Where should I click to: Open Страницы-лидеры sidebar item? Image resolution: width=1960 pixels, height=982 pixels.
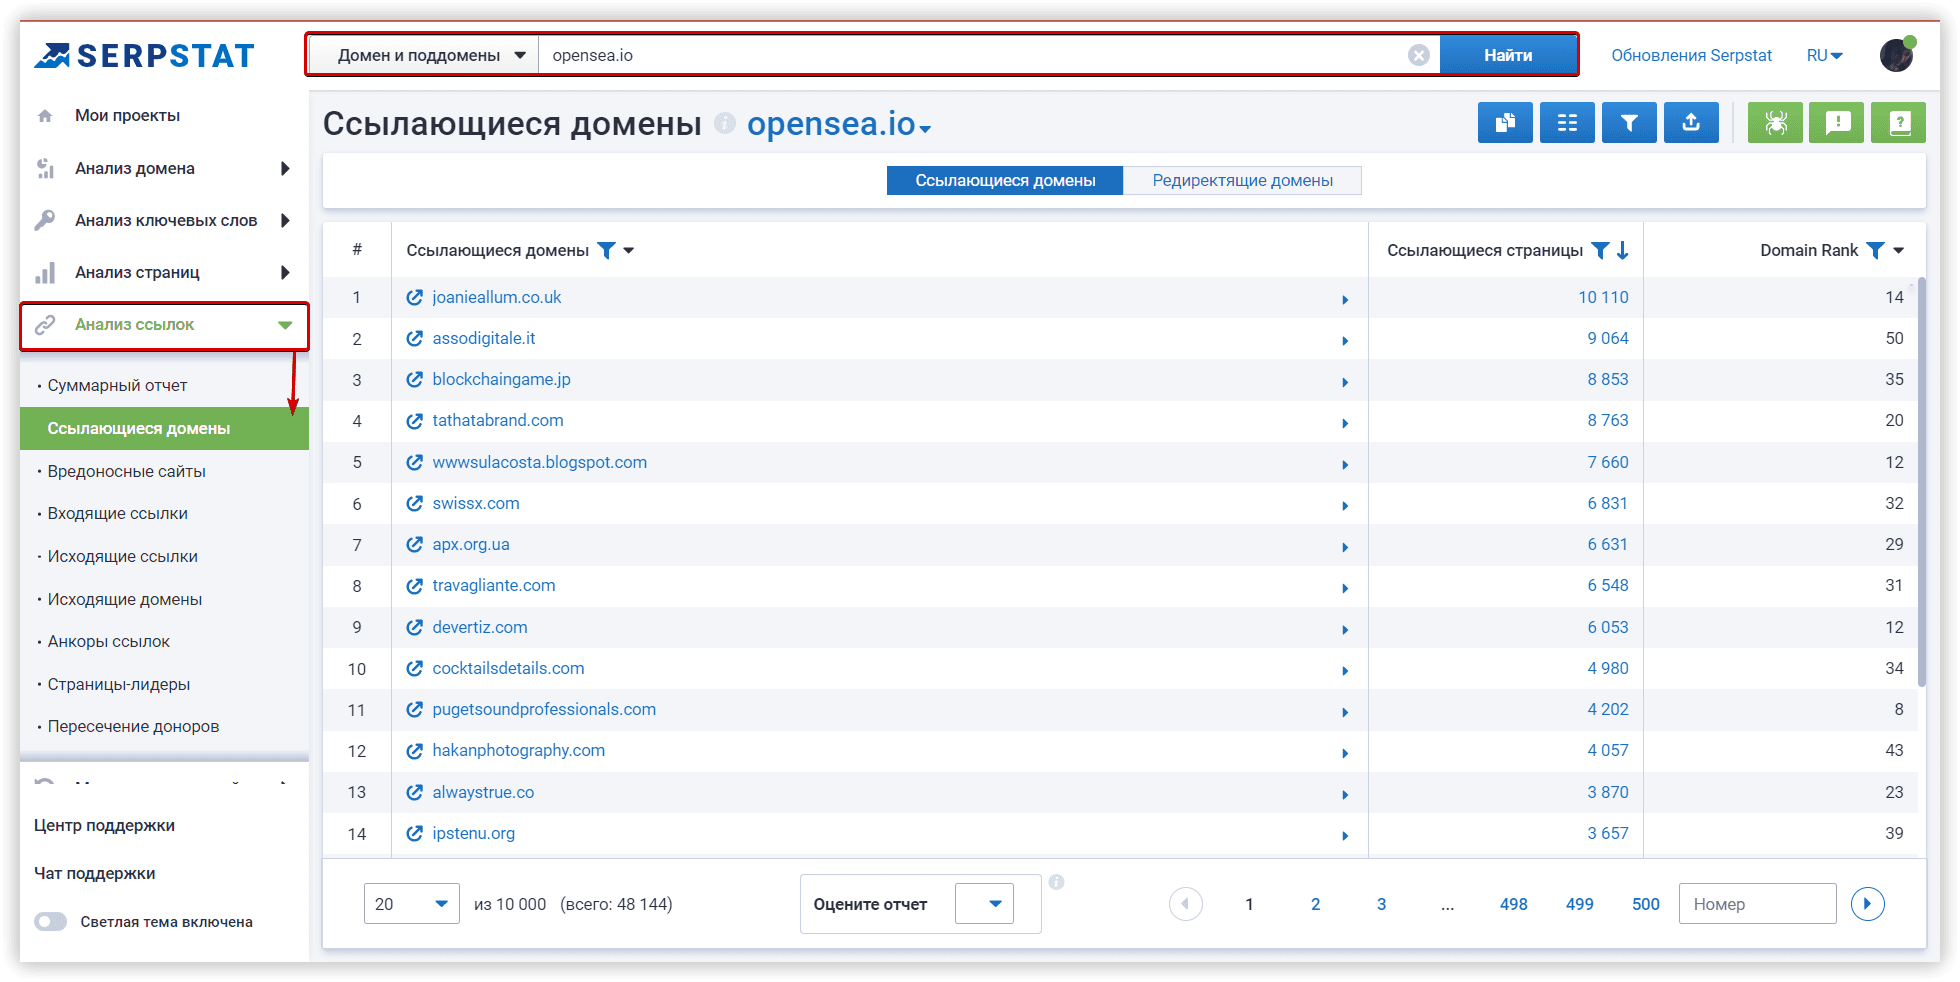coord(118,684)
